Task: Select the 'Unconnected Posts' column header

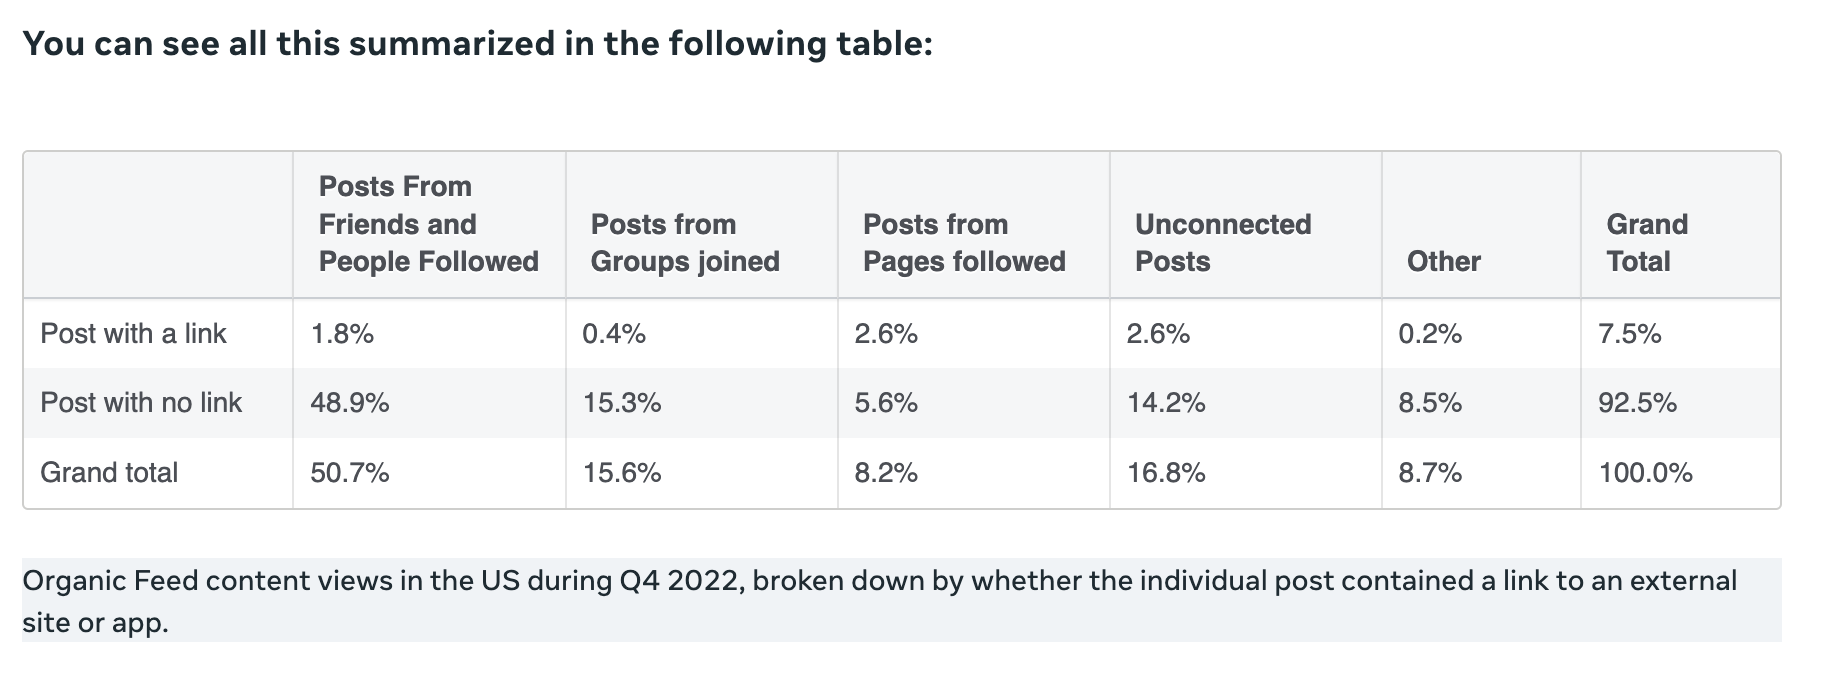Action: point(1222,243)
